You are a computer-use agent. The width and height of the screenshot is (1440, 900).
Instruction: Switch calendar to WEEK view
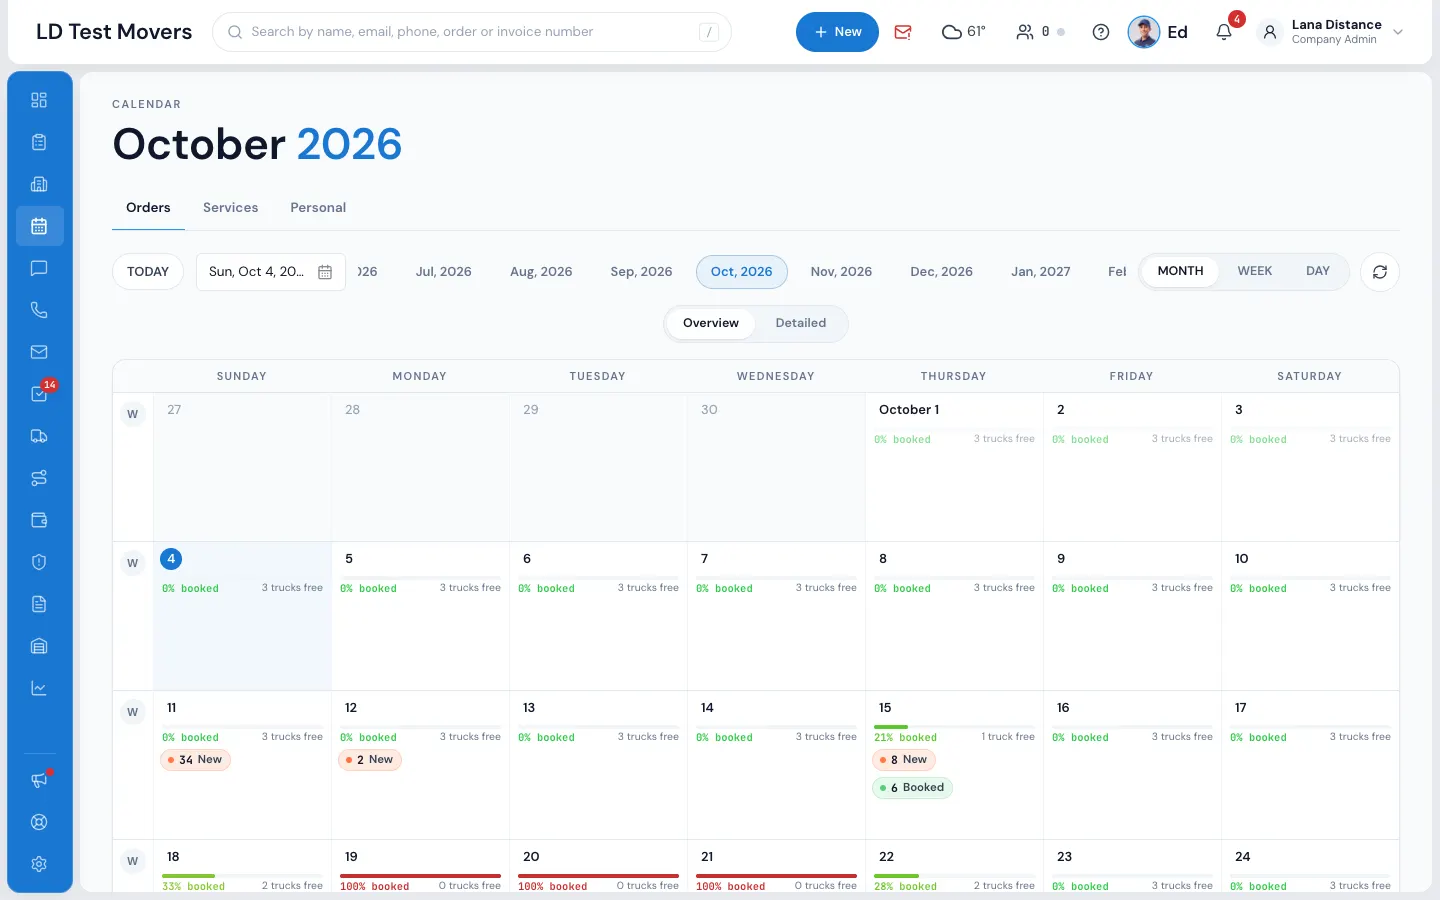(1254, 271)
